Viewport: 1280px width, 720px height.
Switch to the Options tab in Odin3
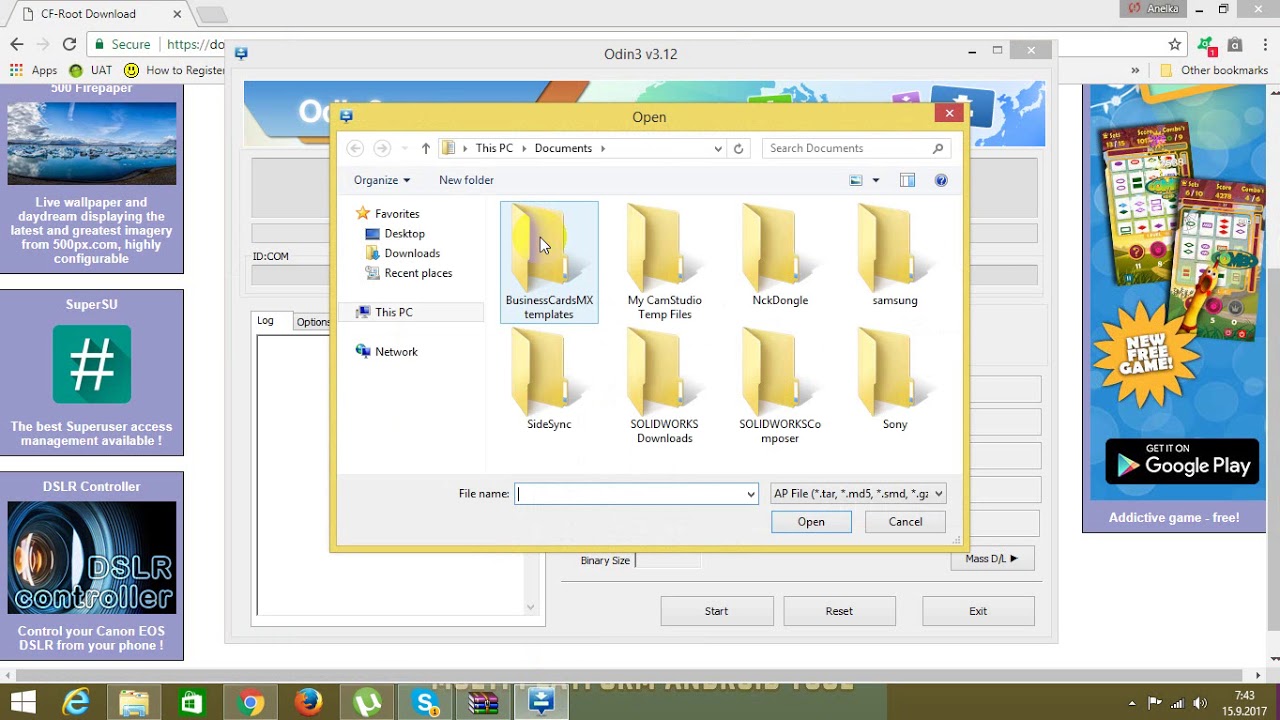312,322
